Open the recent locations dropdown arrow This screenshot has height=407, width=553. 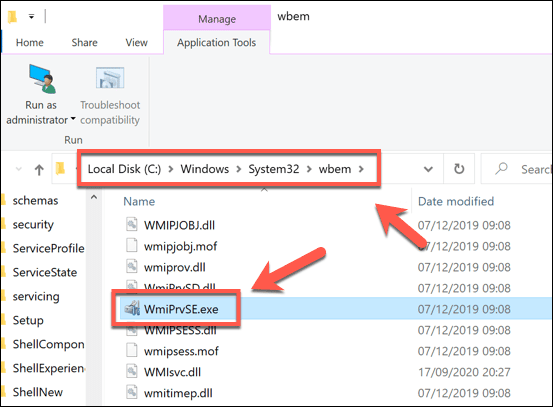click(x=19, y=169)
